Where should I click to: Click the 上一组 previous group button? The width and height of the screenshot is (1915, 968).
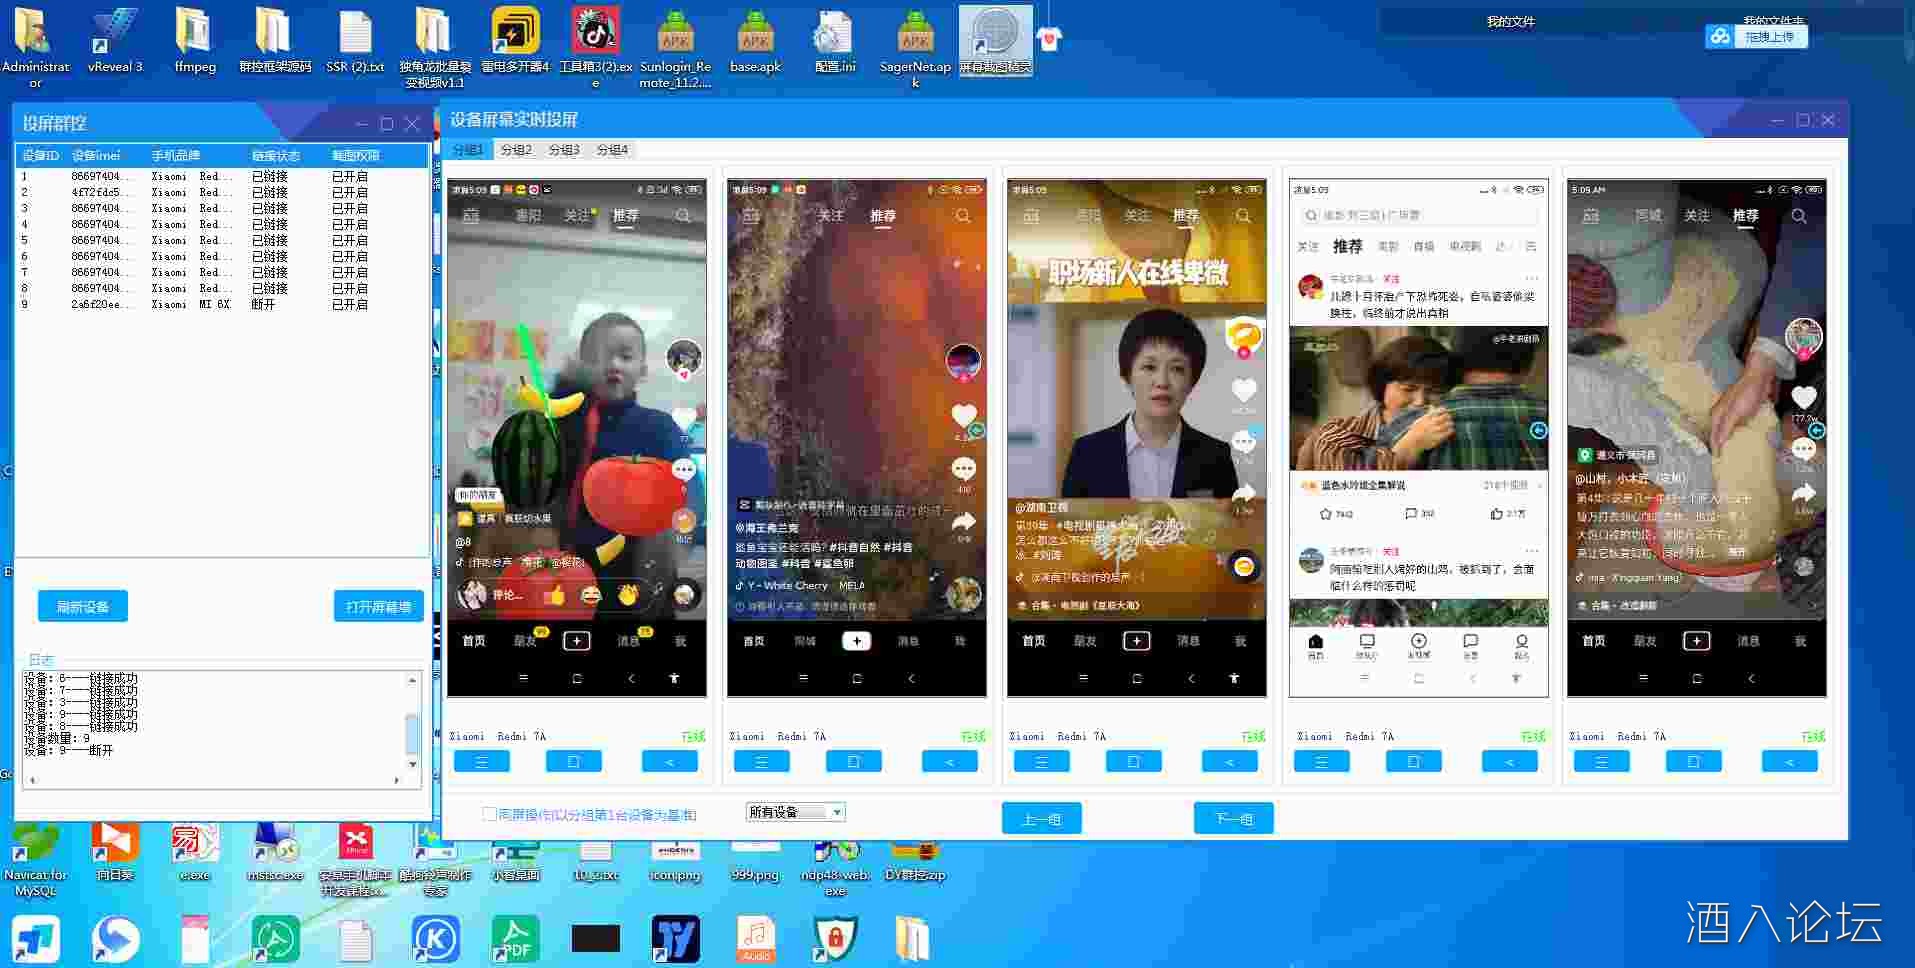point(1041,818)
